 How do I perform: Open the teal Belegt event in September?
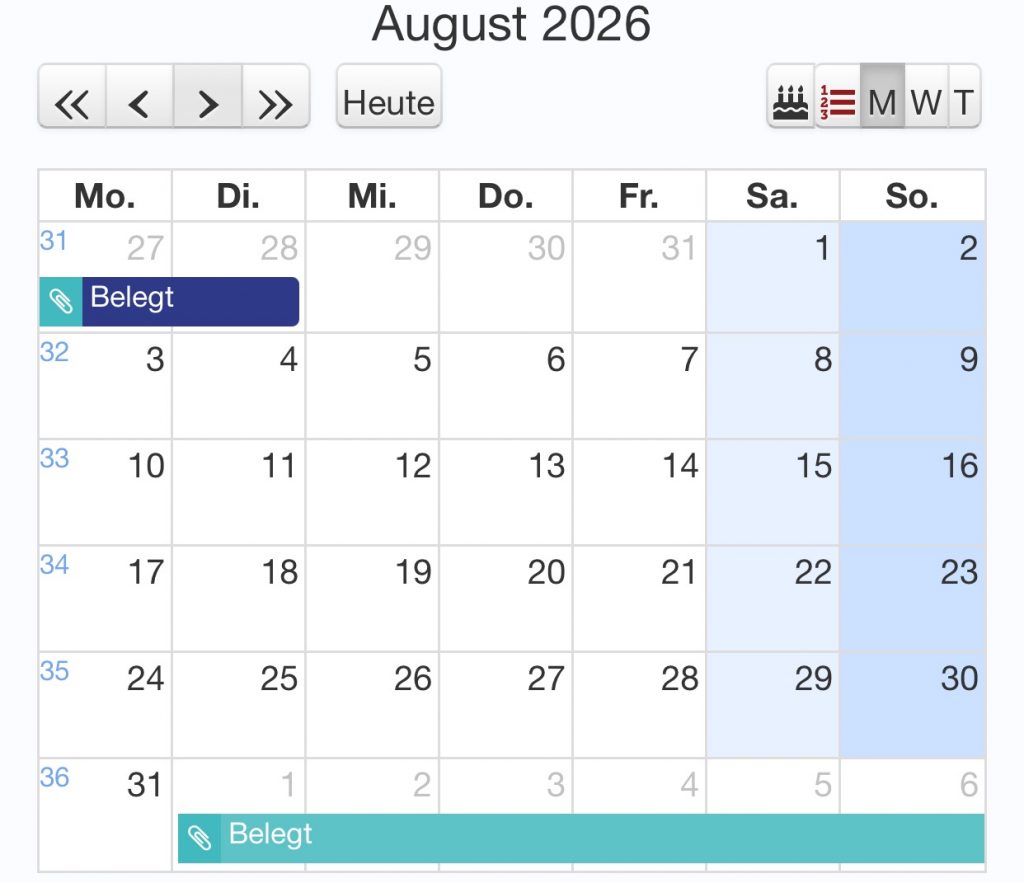[x=600, y=838]
